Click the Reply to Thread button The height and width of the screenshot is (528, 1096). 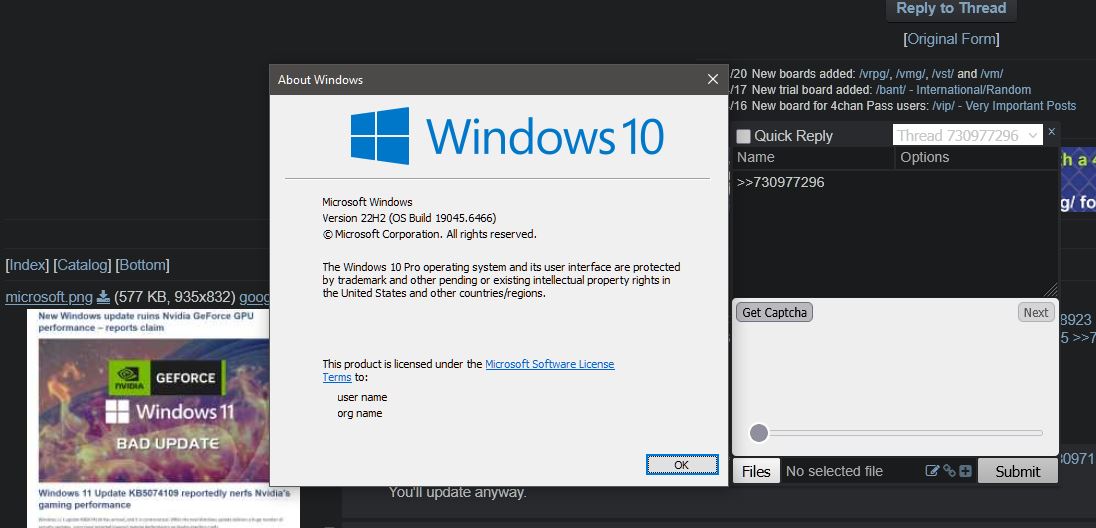tap(951, 8)
